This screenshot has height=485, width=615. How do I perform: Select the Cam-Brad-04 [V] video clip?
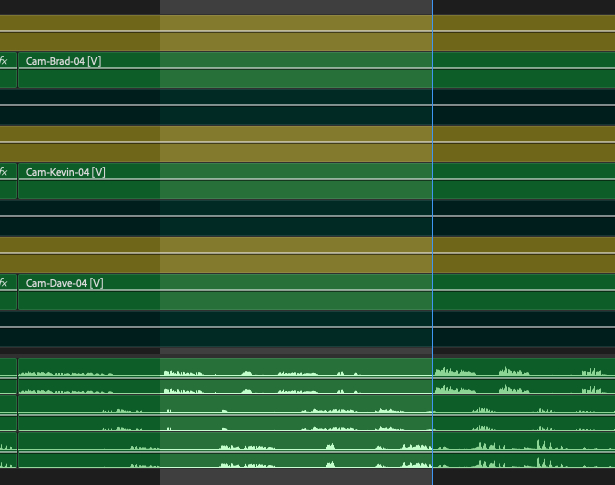250,70
